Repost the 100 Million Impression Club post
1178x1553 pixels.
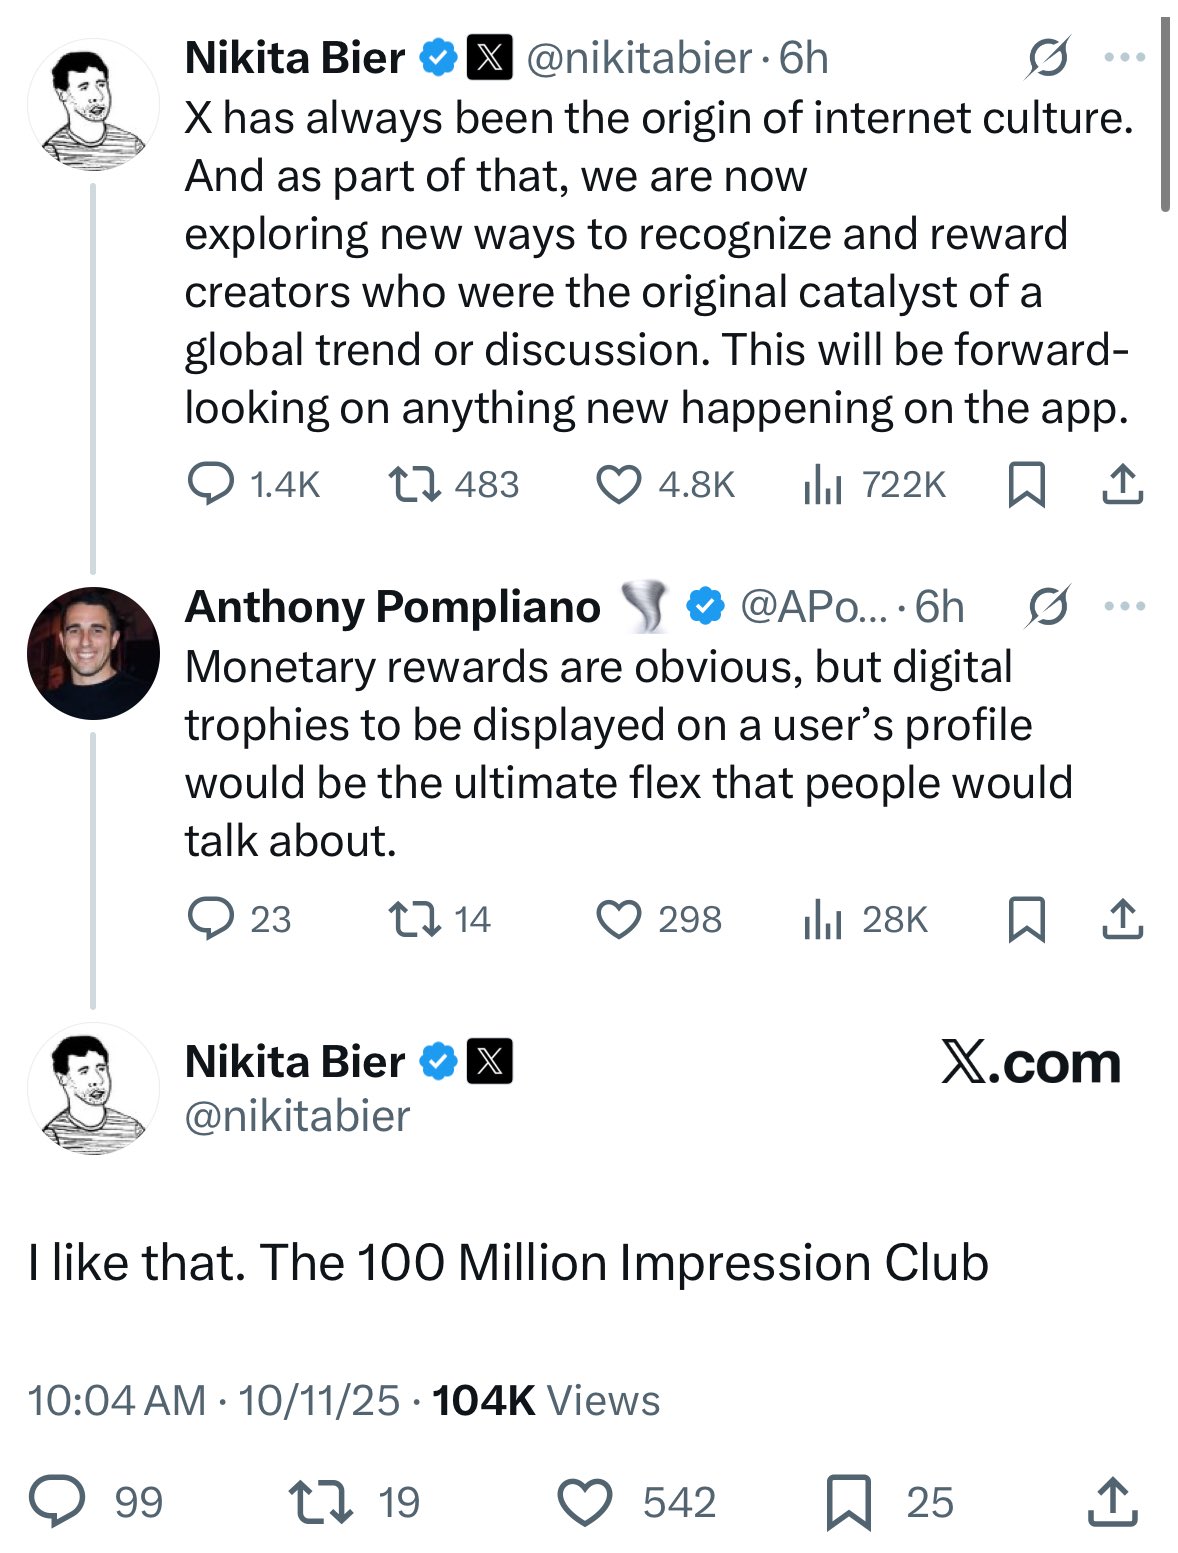pyautogui.click(x=320, y=1502)
